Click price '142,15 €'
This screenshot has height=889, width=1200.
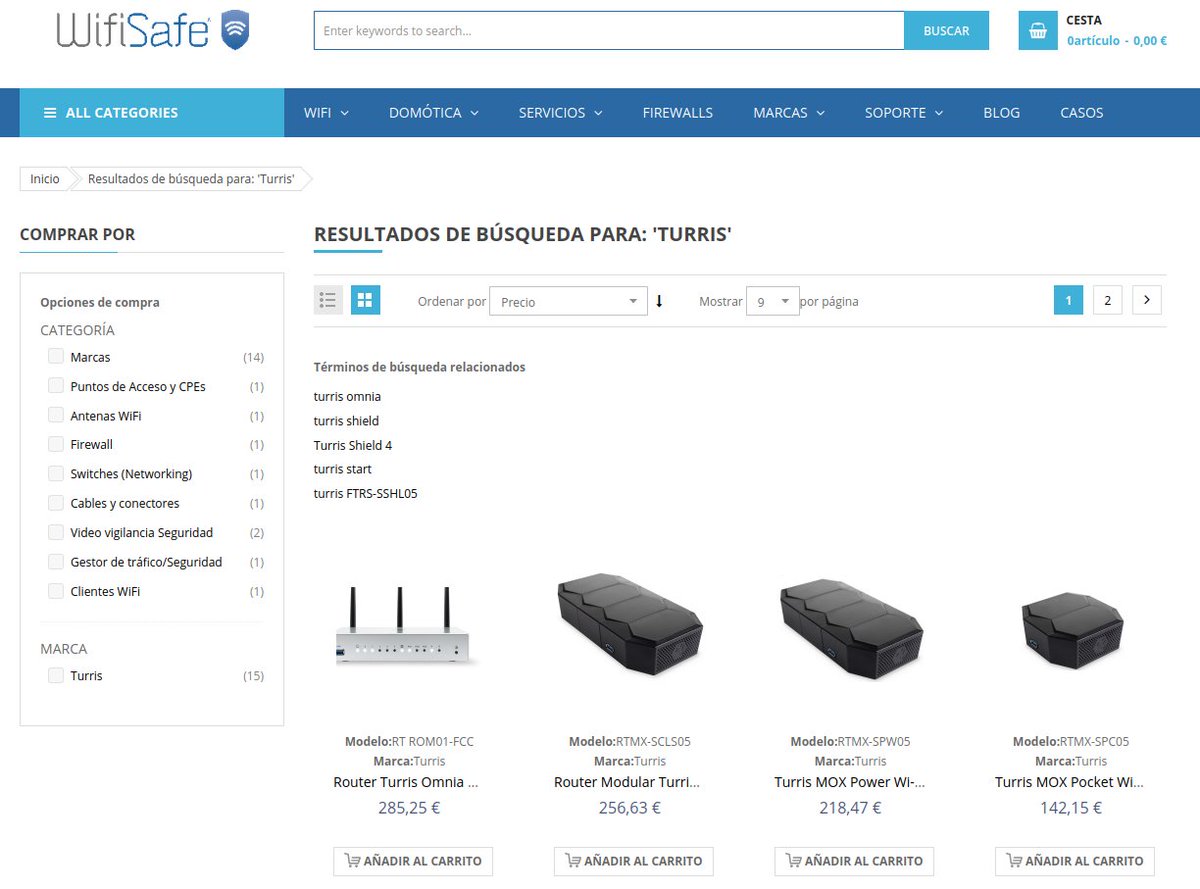click(x=1071, y=808)
